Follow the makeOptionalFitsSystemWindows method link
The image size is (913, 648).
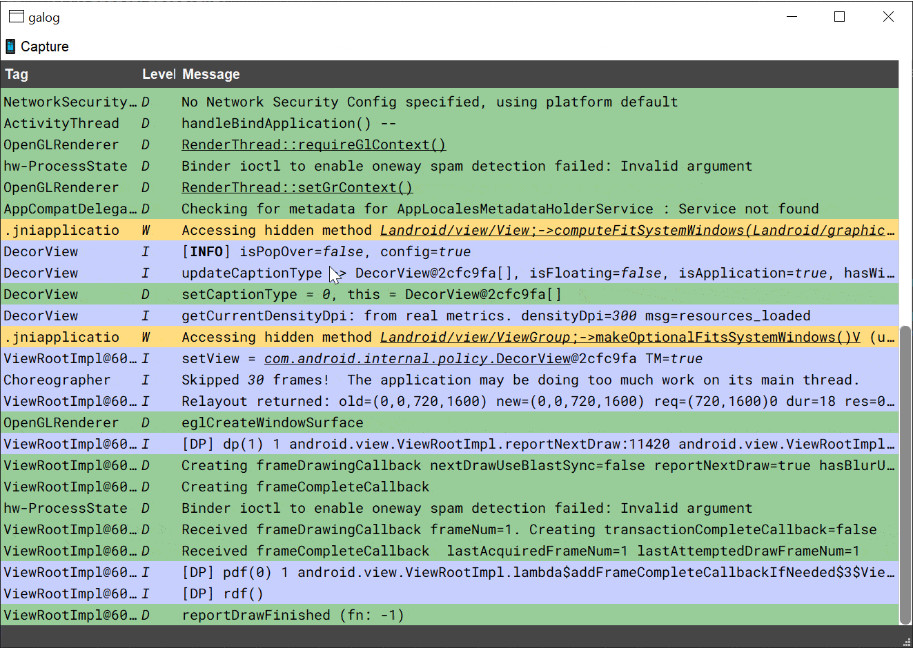tap(620, 337)
